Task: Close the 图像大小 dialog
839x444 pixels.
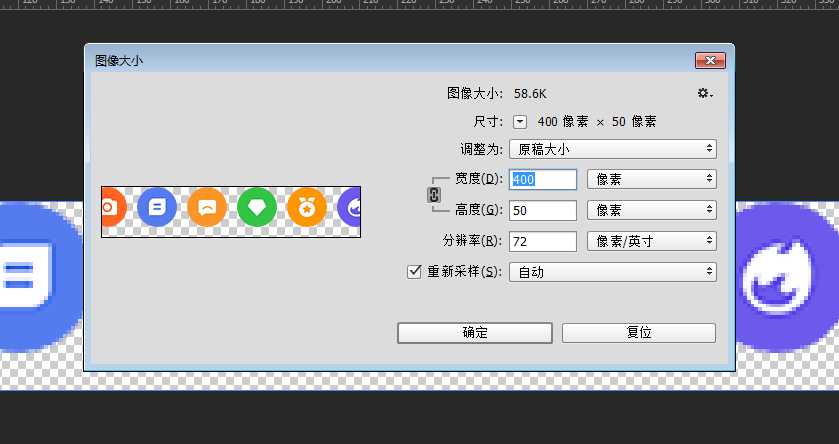Action: [x=711, y=60]
